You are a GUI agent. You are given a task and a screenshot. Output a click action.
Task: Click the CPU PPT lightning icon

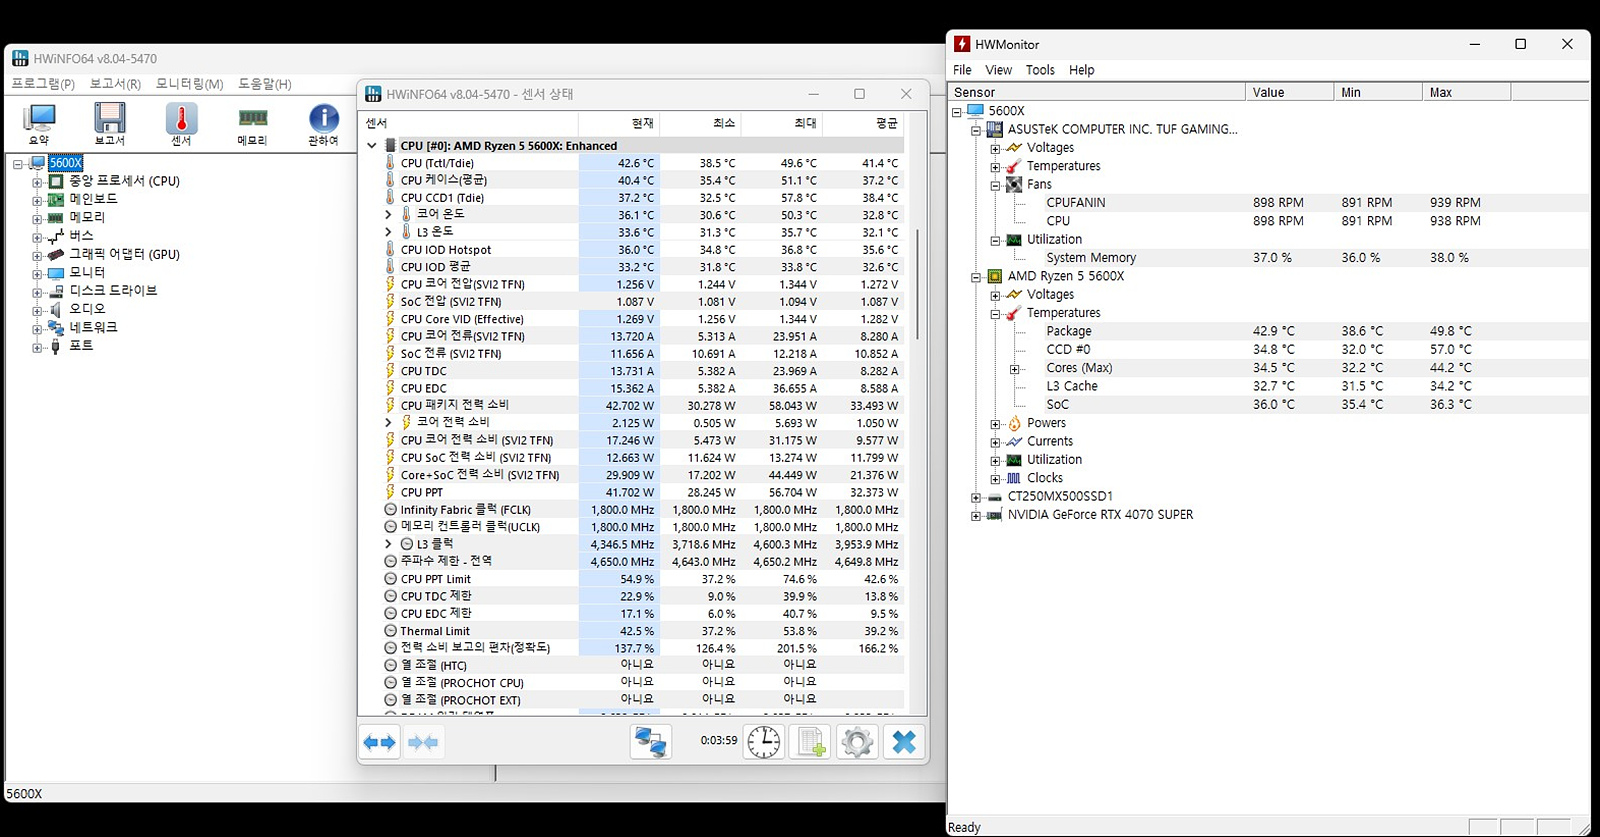coord(390,492)
